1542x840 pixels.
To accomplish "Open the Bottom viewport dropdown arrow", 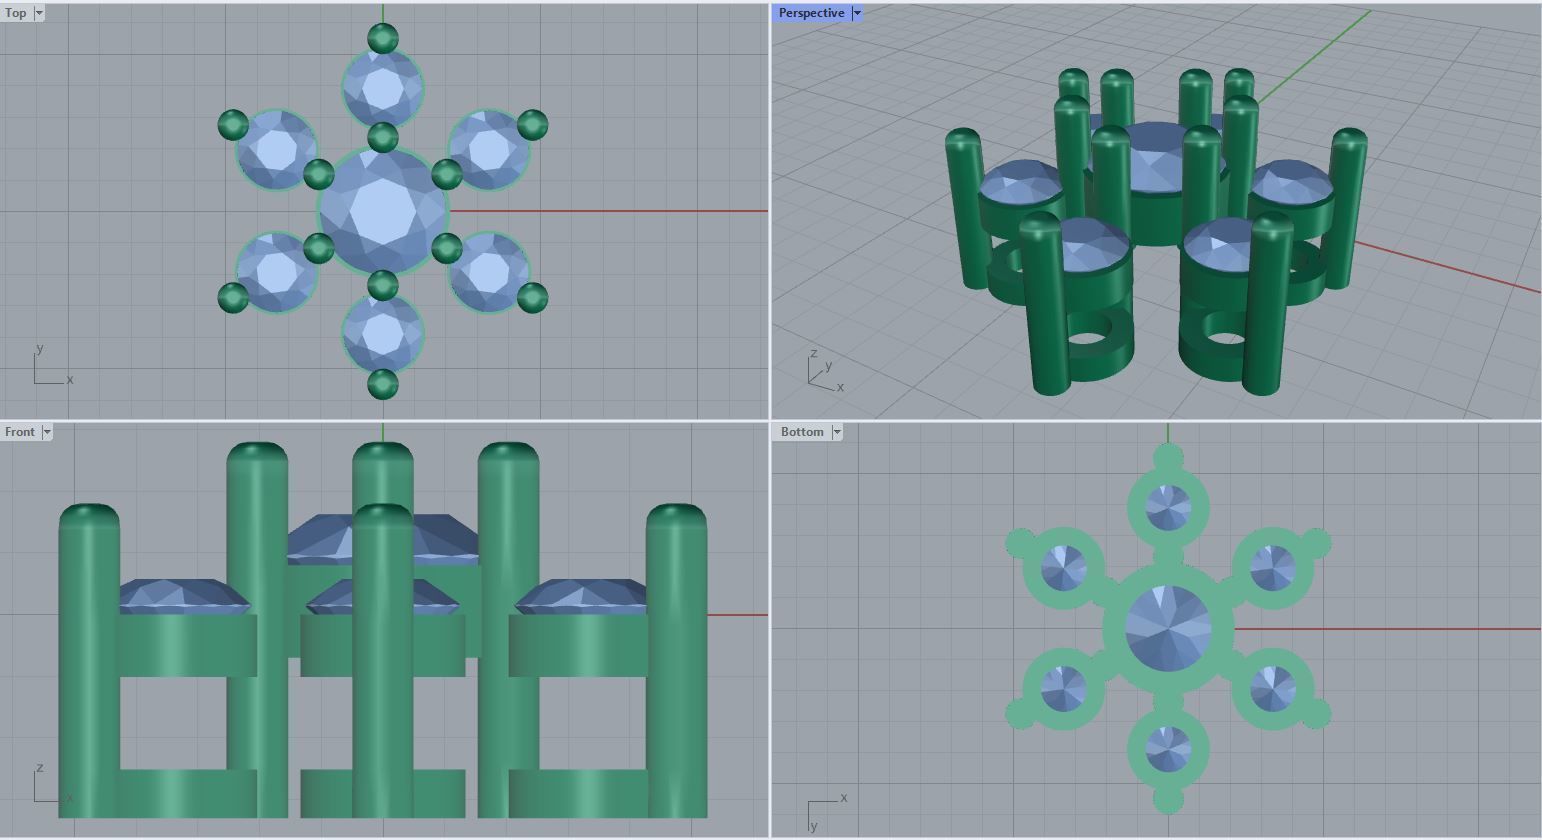I will click(837, 432).
